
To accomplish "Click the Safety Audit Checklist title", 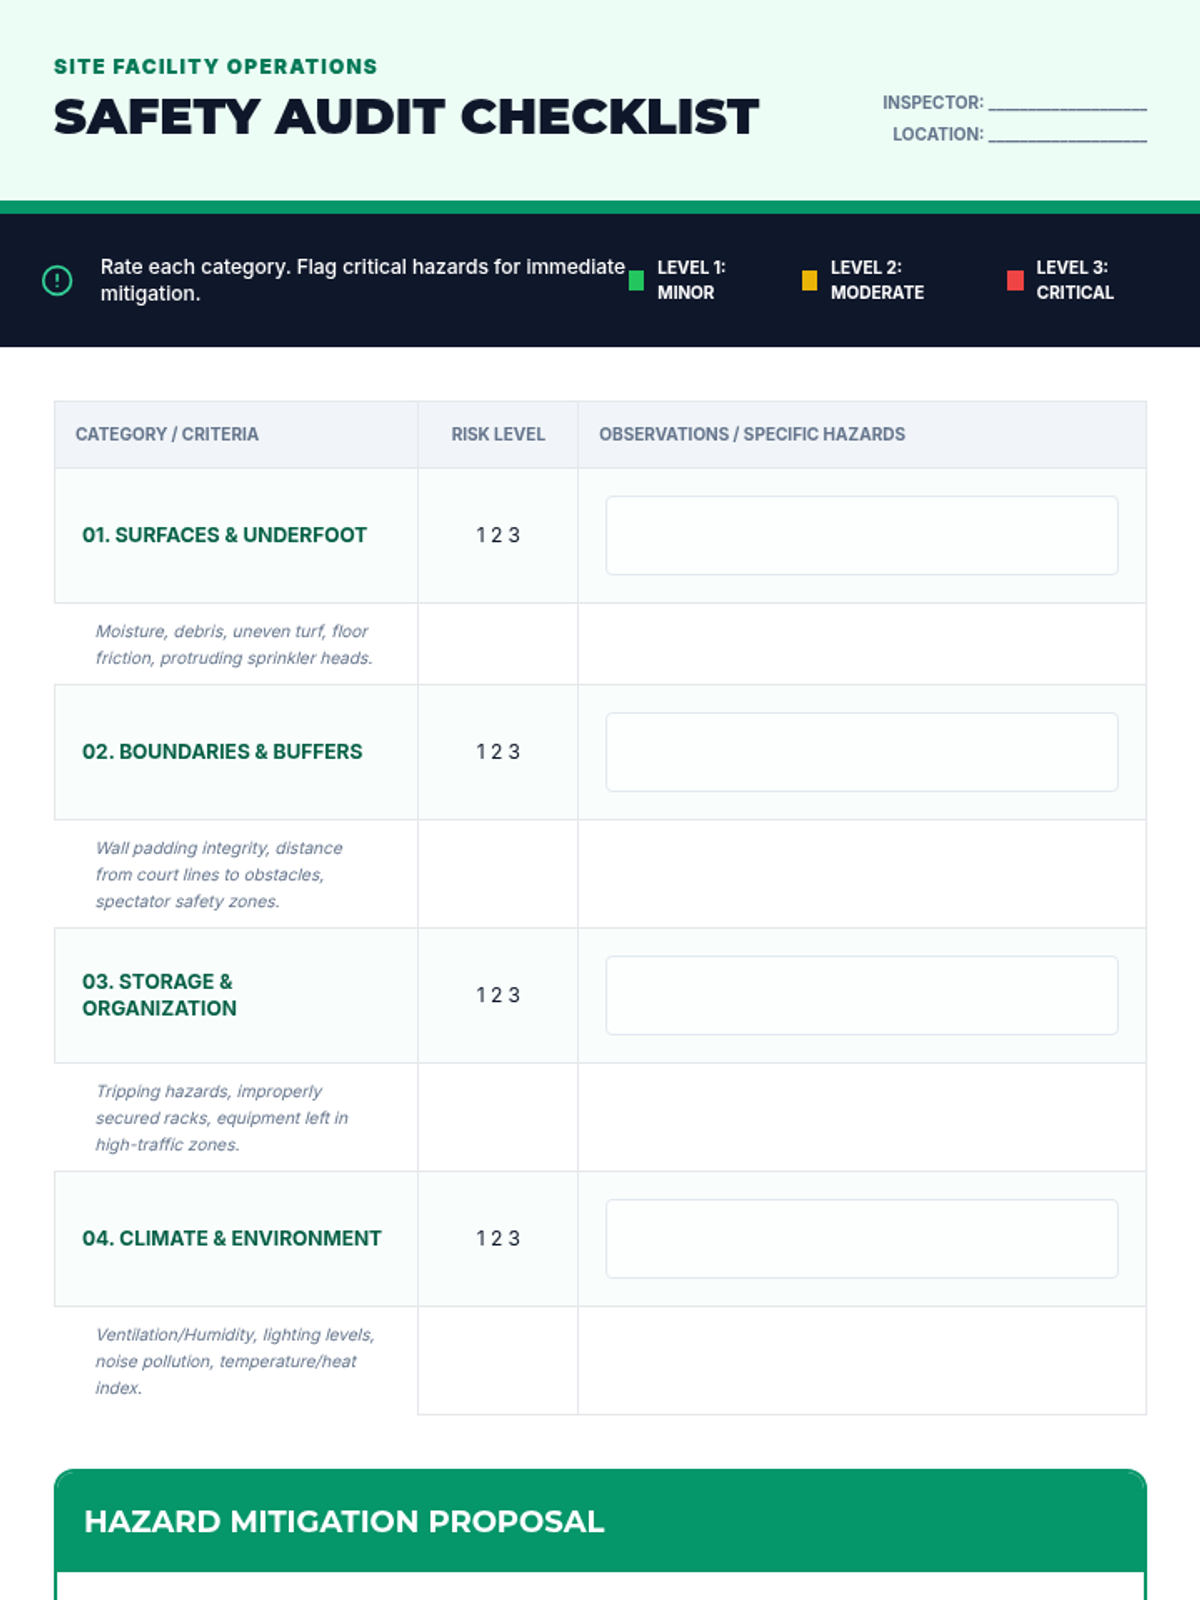I will click(406, 117).
